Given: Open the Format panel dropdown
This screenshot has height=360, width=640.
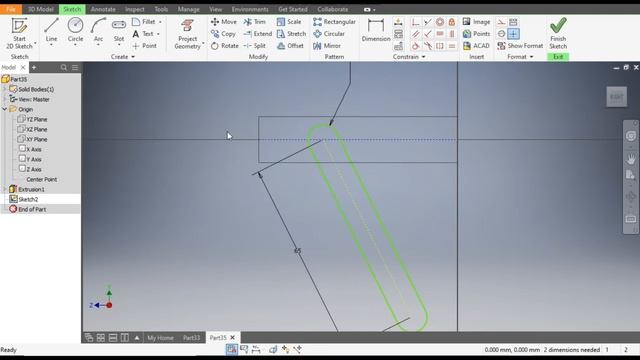Looking at the screenshot, I should 520,57.
